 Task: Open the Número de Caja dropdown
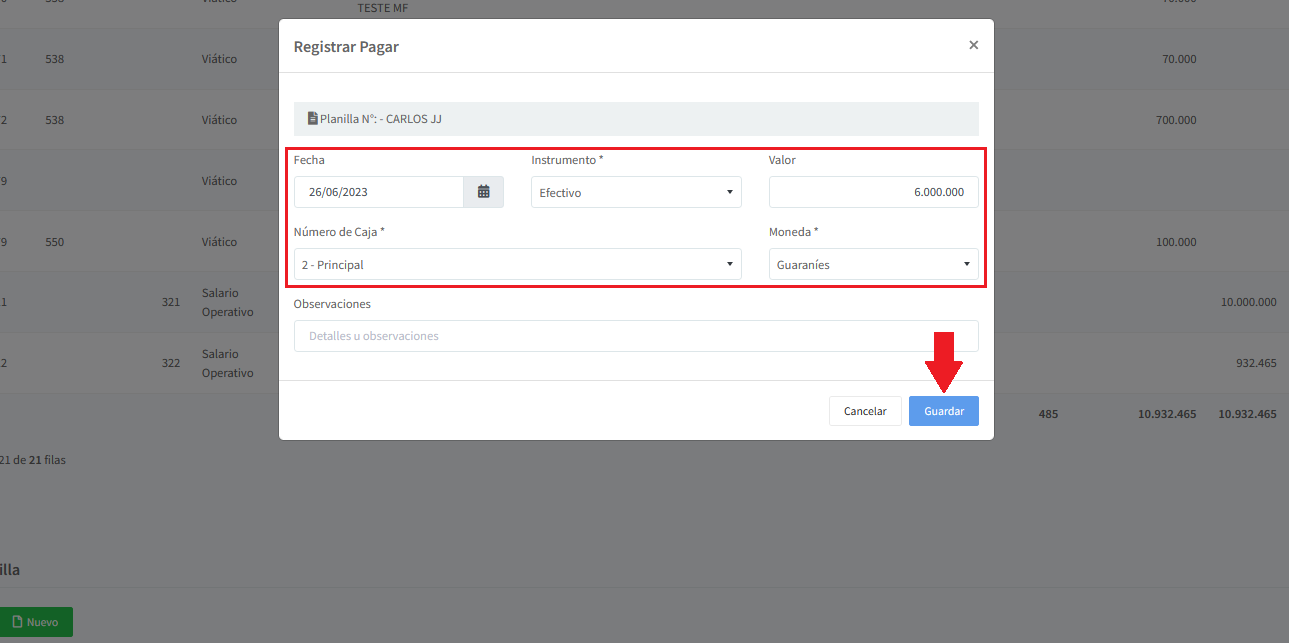[x=517, y=265]
